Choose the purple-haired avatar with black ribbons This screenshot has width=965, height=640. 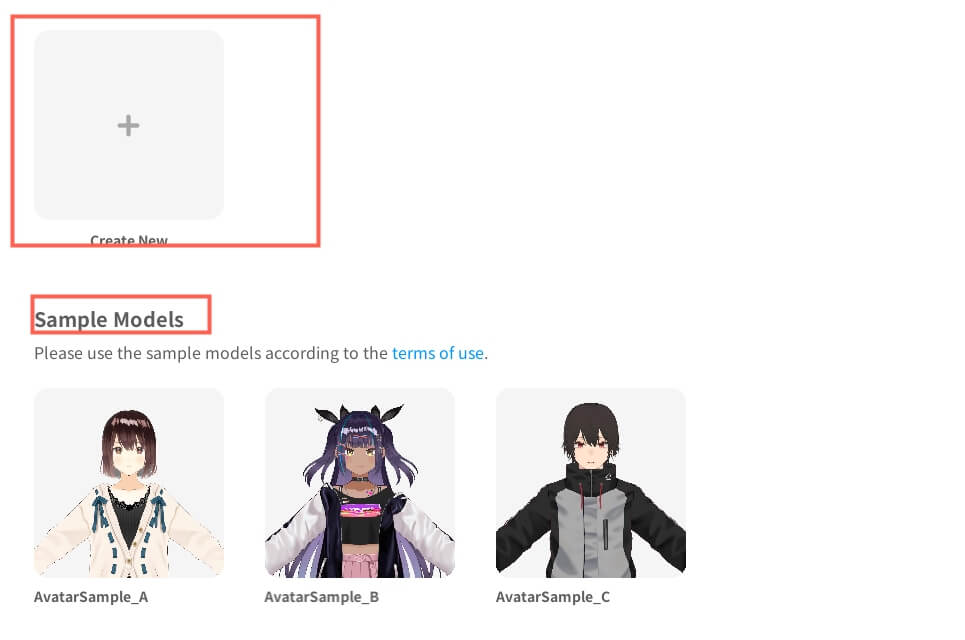coord(359,482)
